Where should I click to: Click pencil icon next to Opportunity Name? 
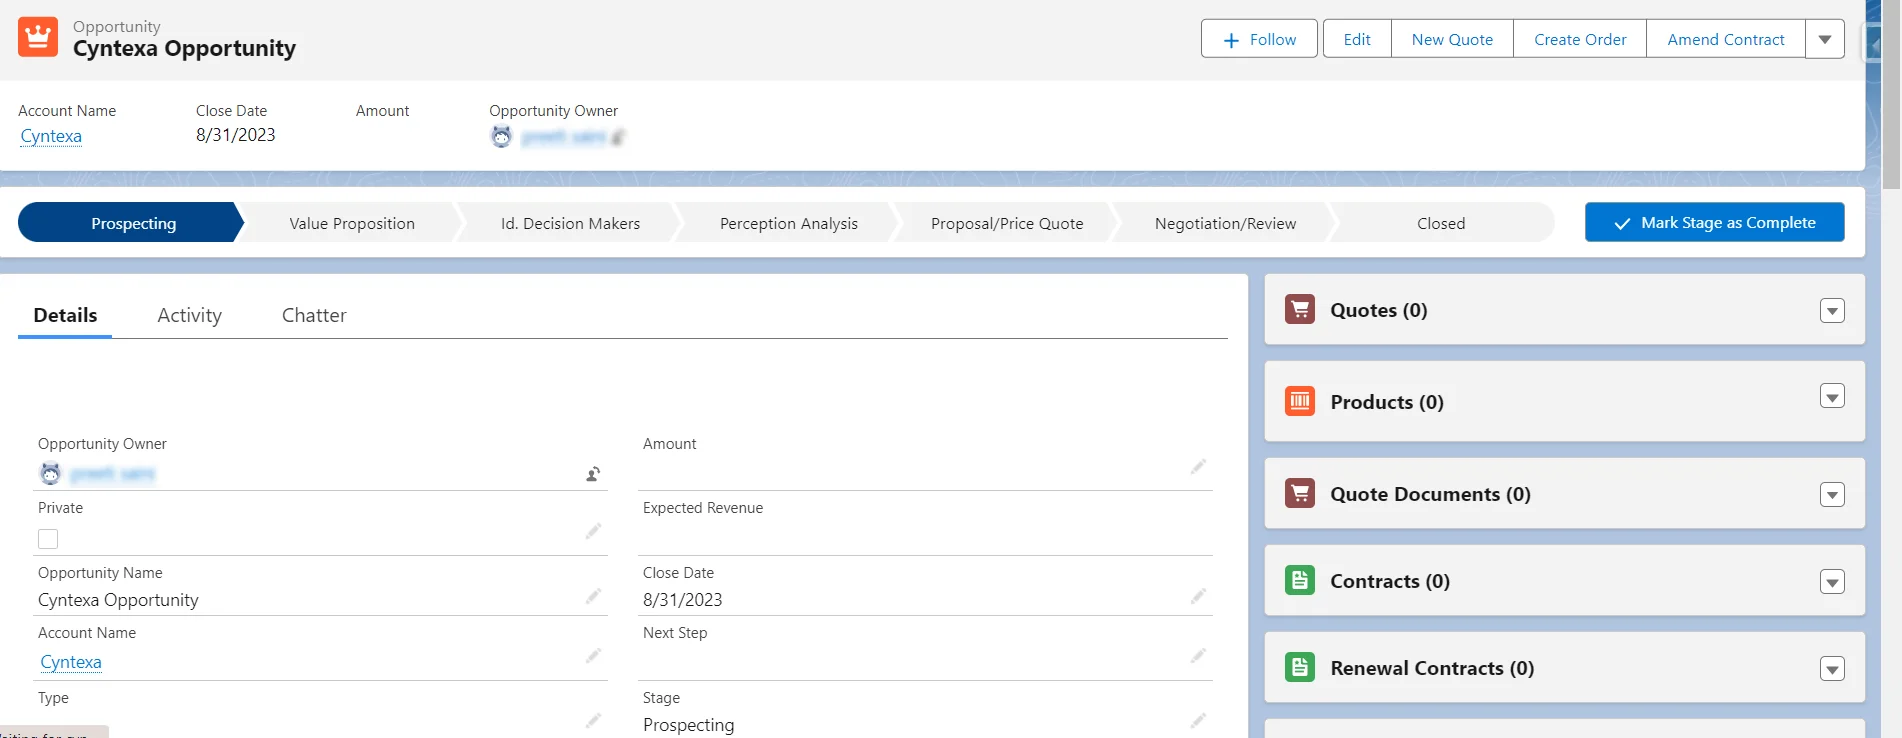click(x=593, y=597)
